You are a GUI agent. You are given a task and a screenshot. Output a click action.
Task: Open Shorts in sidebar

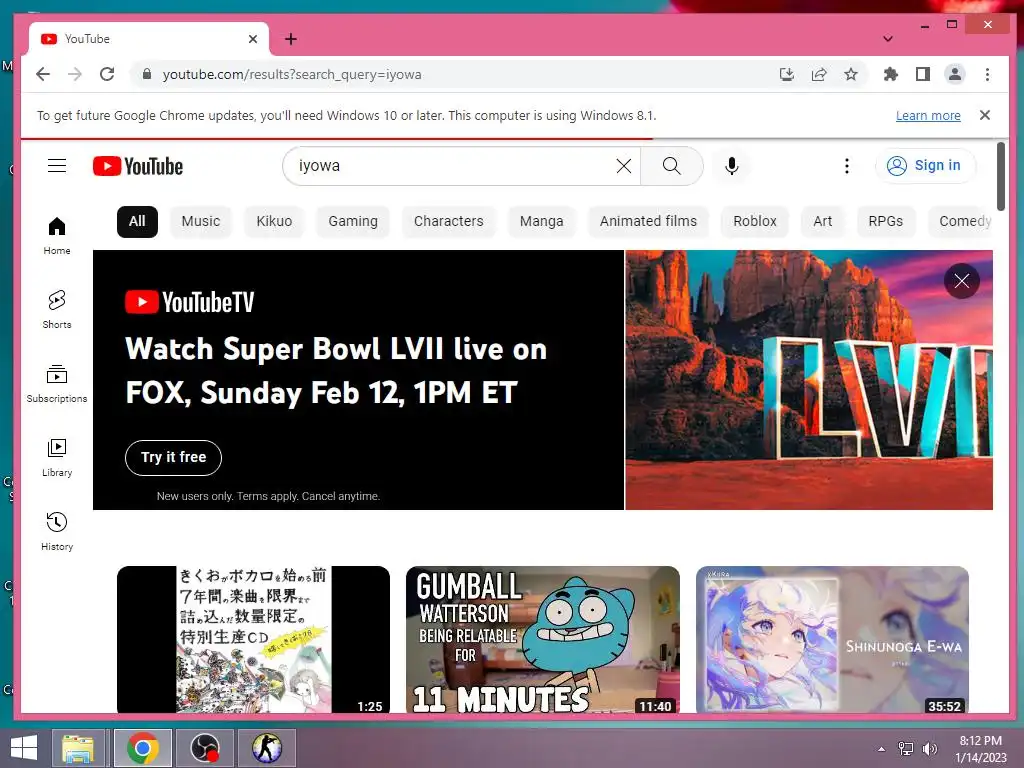[x=57, y=310]
